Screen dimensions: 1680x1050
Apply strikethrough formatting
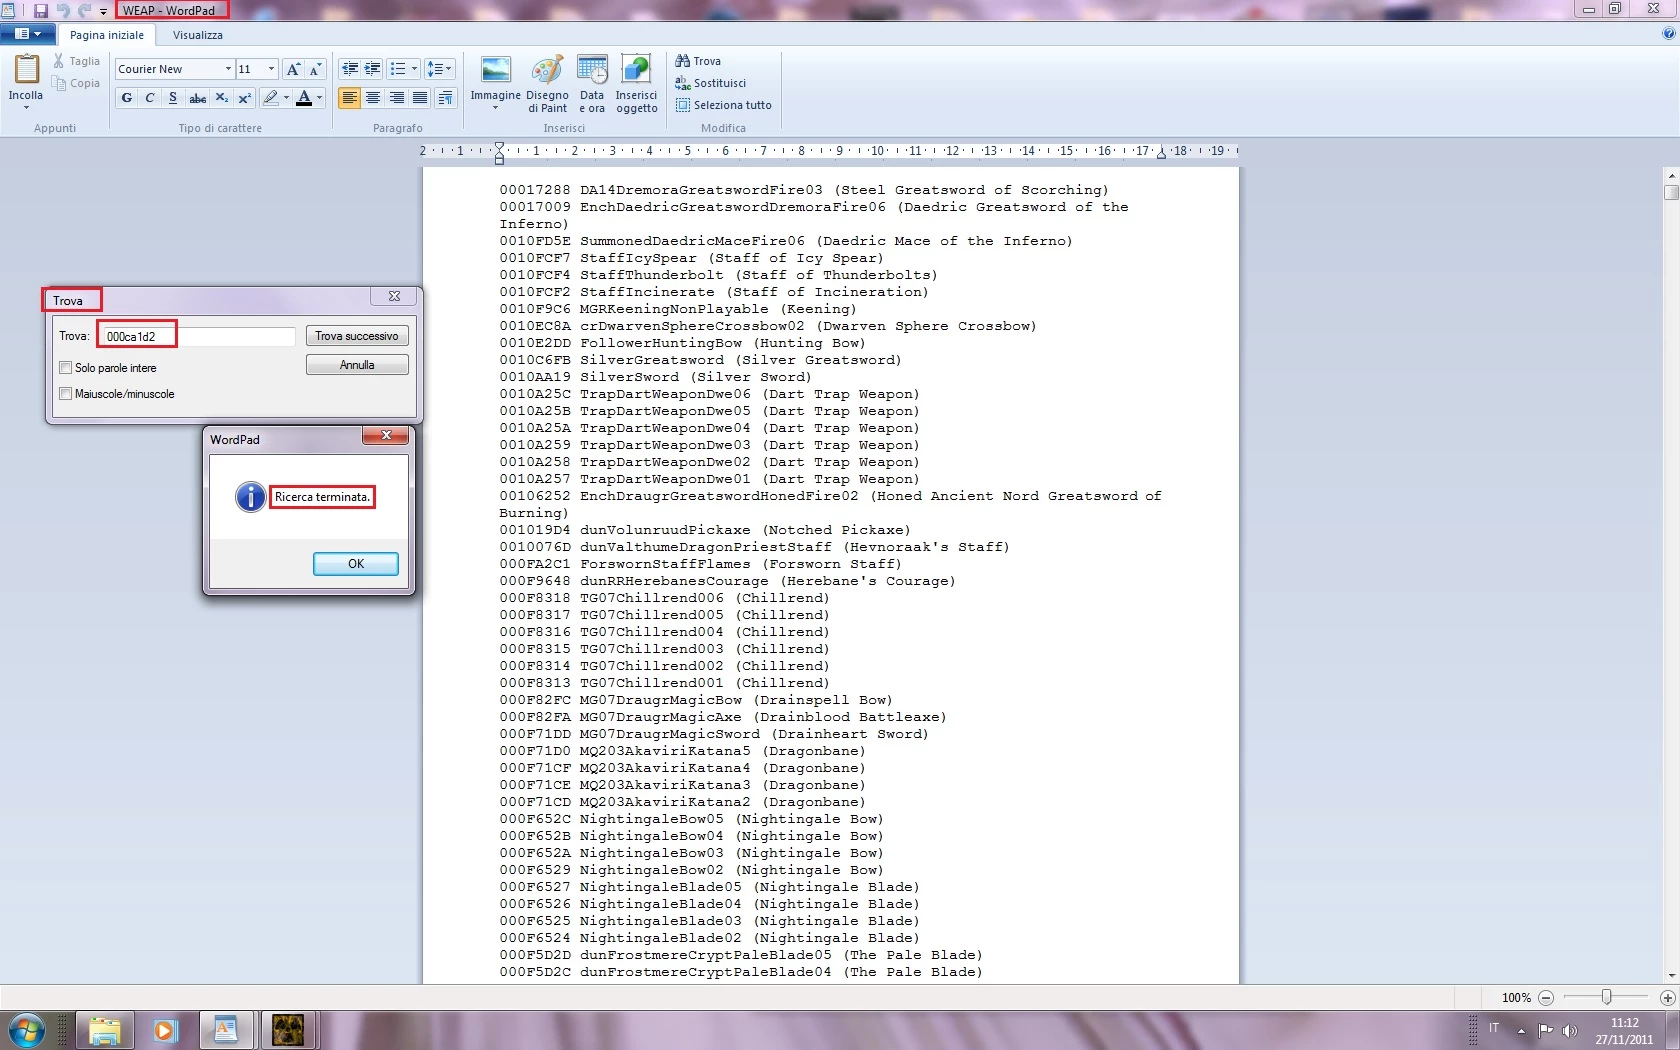click(197, 98)
